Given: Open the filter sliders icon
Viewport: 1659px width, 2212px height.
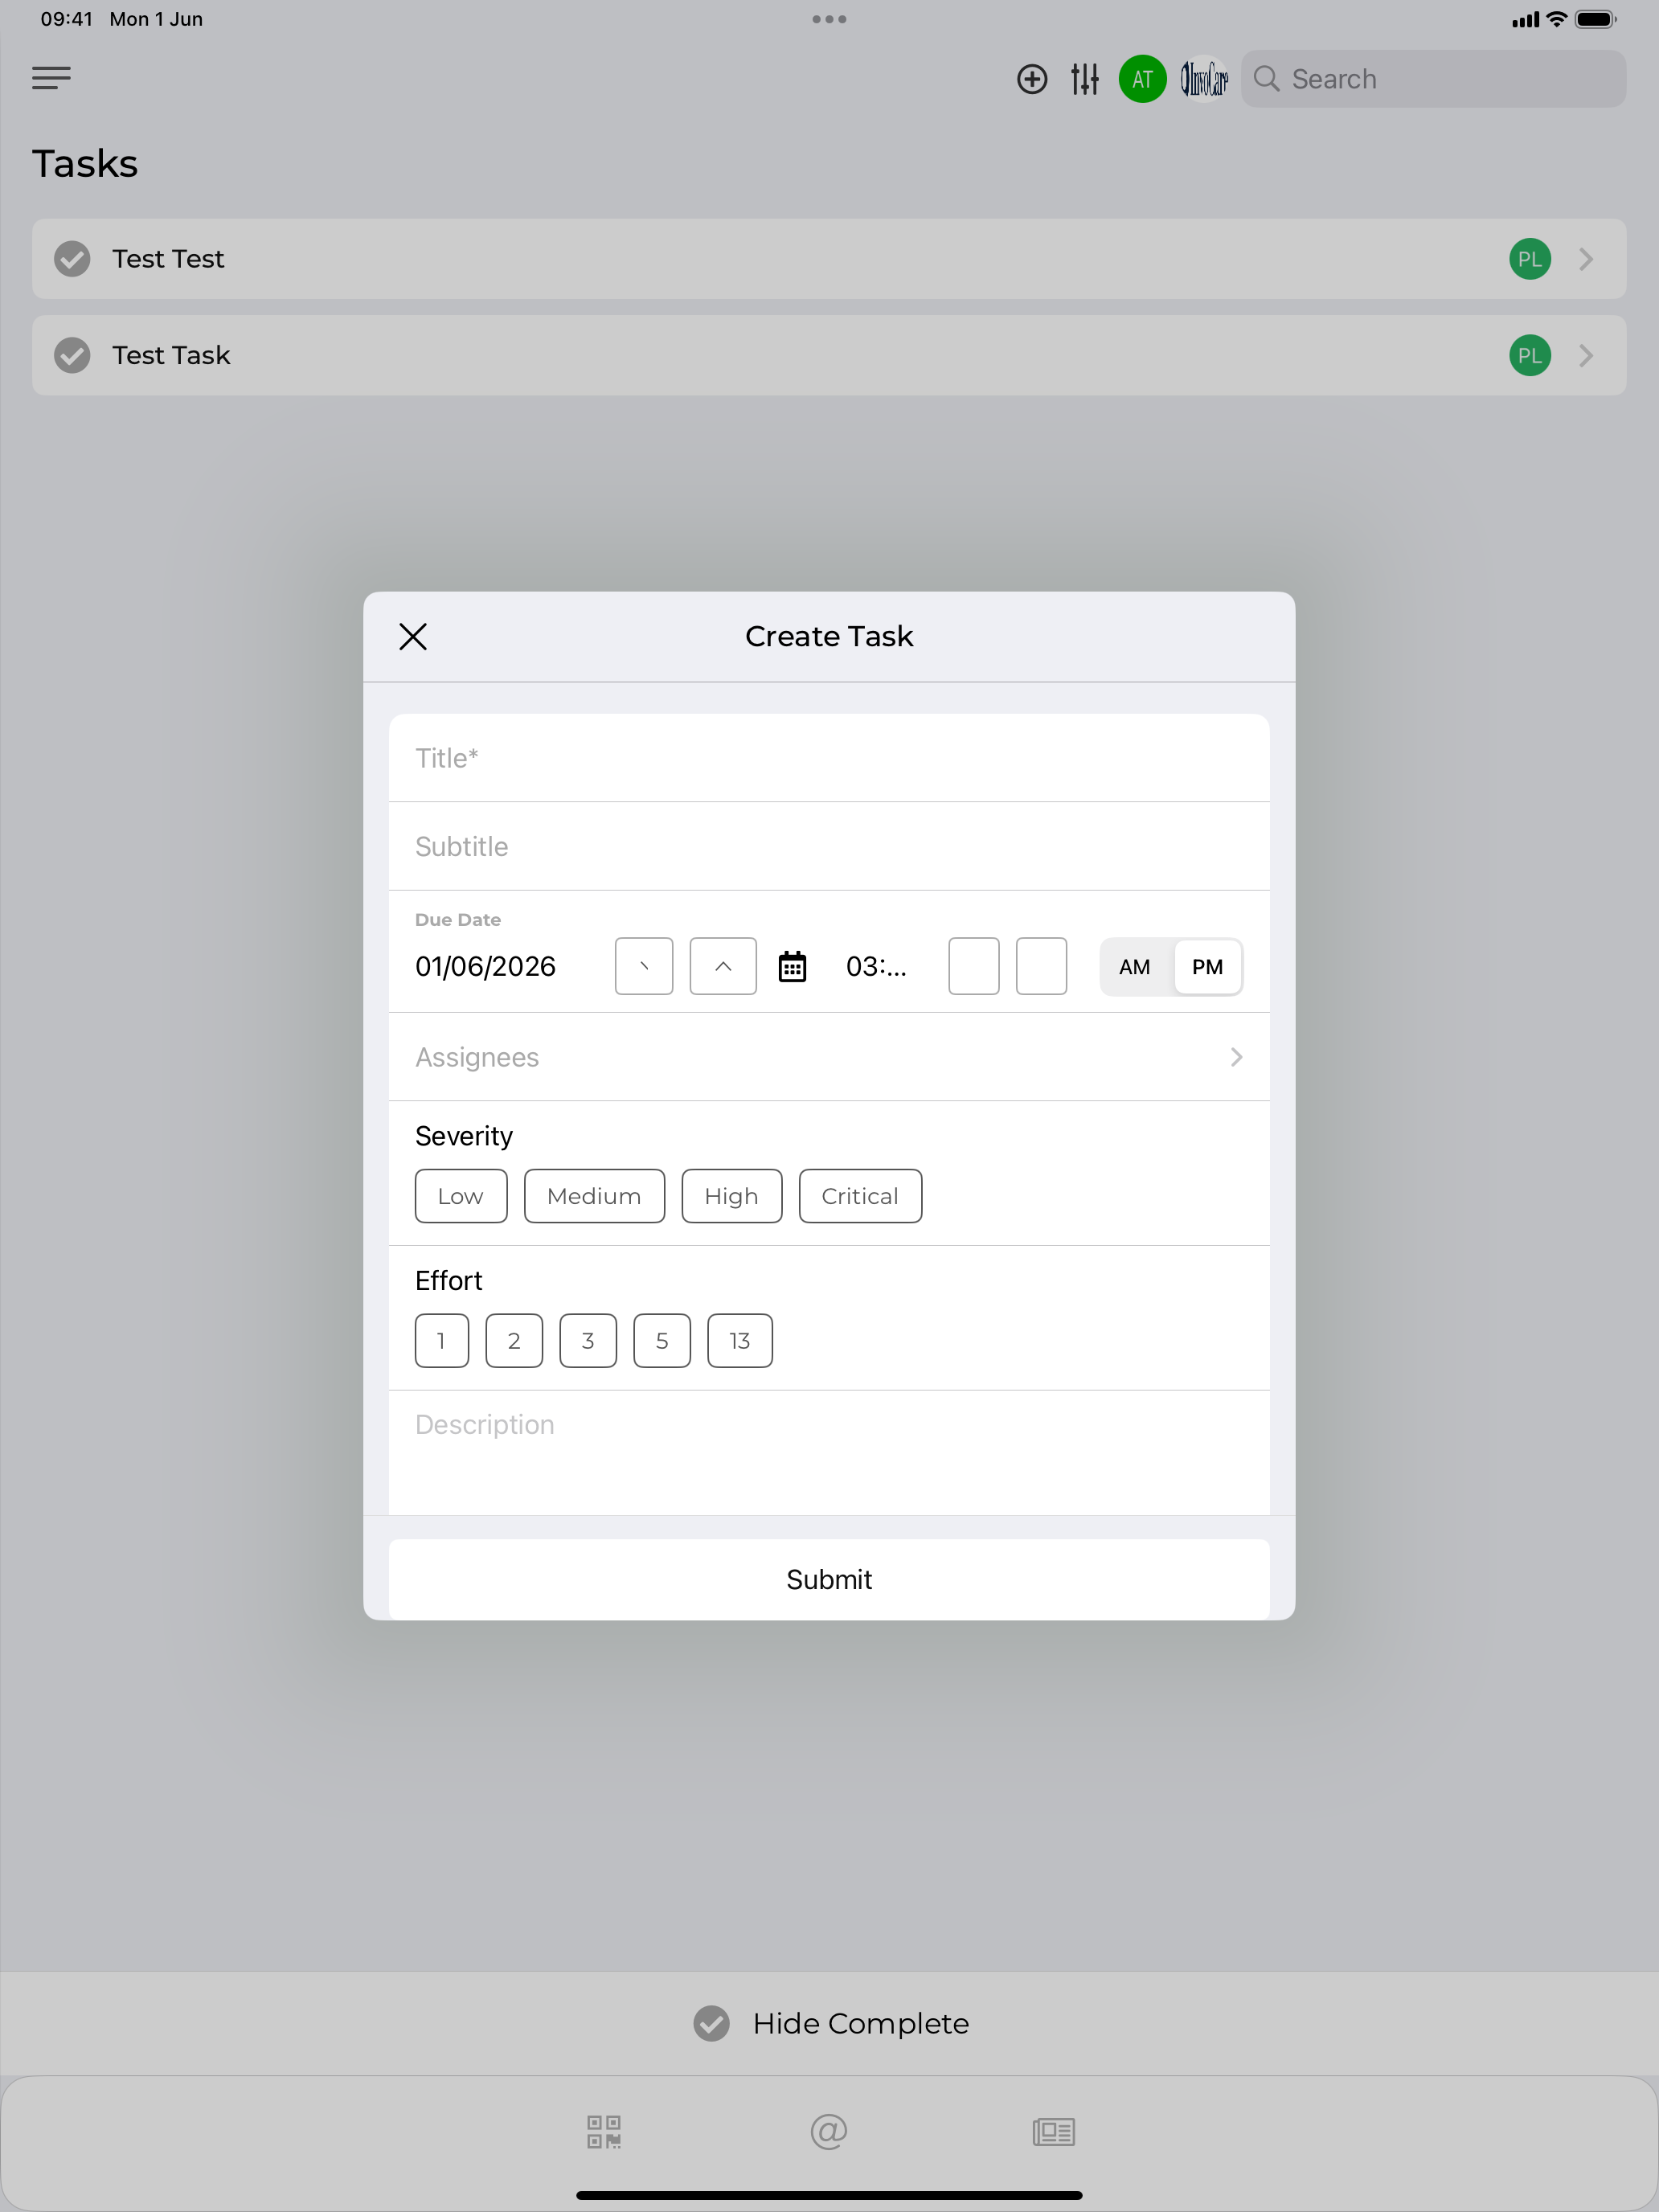Looking at the screenshot, I should 1085,79.
